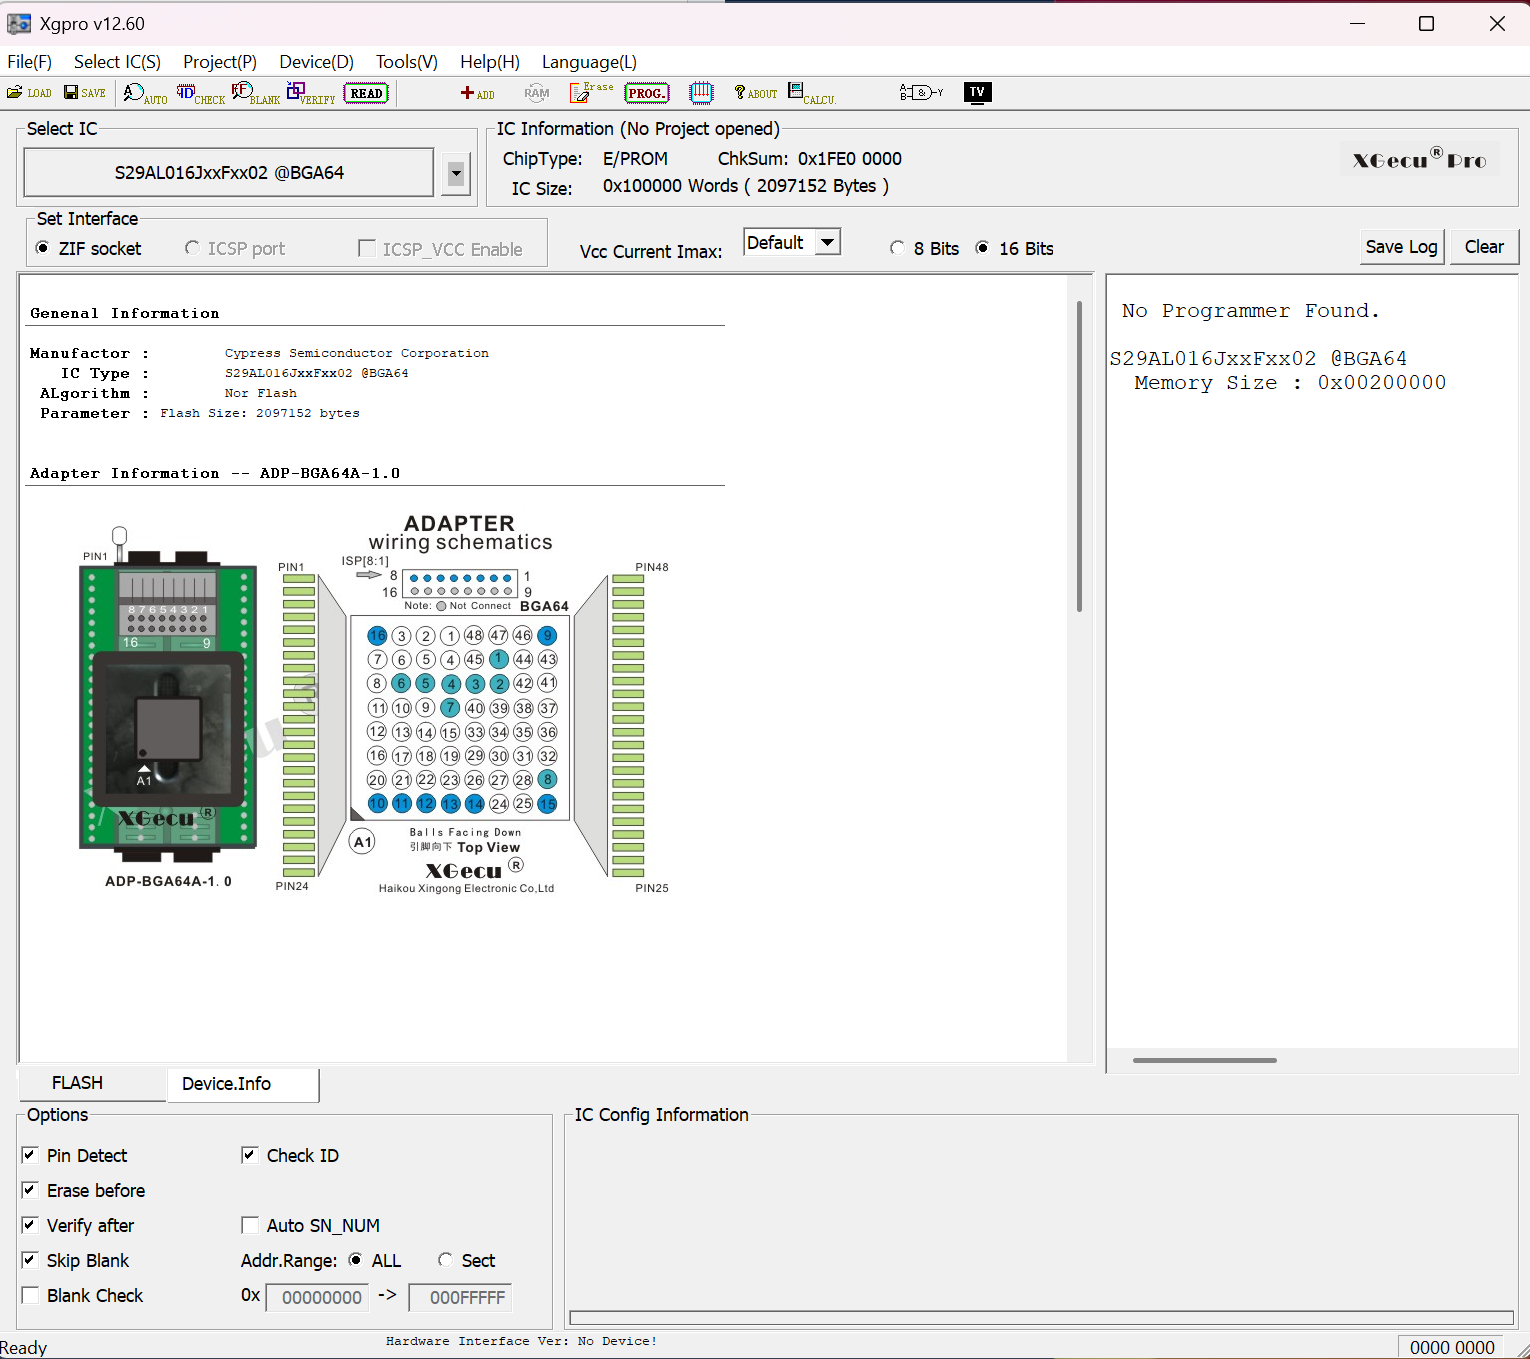Expand the Select IC dropdown arrow
The height and width of the screenshot is (1359, 1530).
456,174
